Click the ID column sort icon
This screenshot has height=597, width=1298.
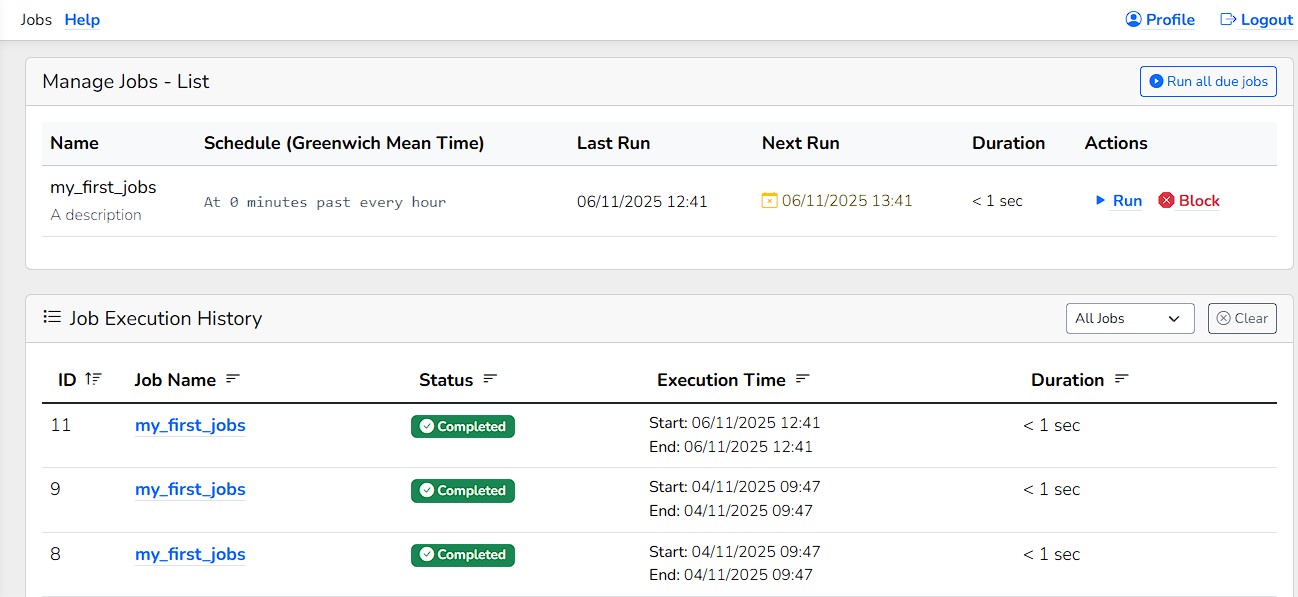point(93,379)
